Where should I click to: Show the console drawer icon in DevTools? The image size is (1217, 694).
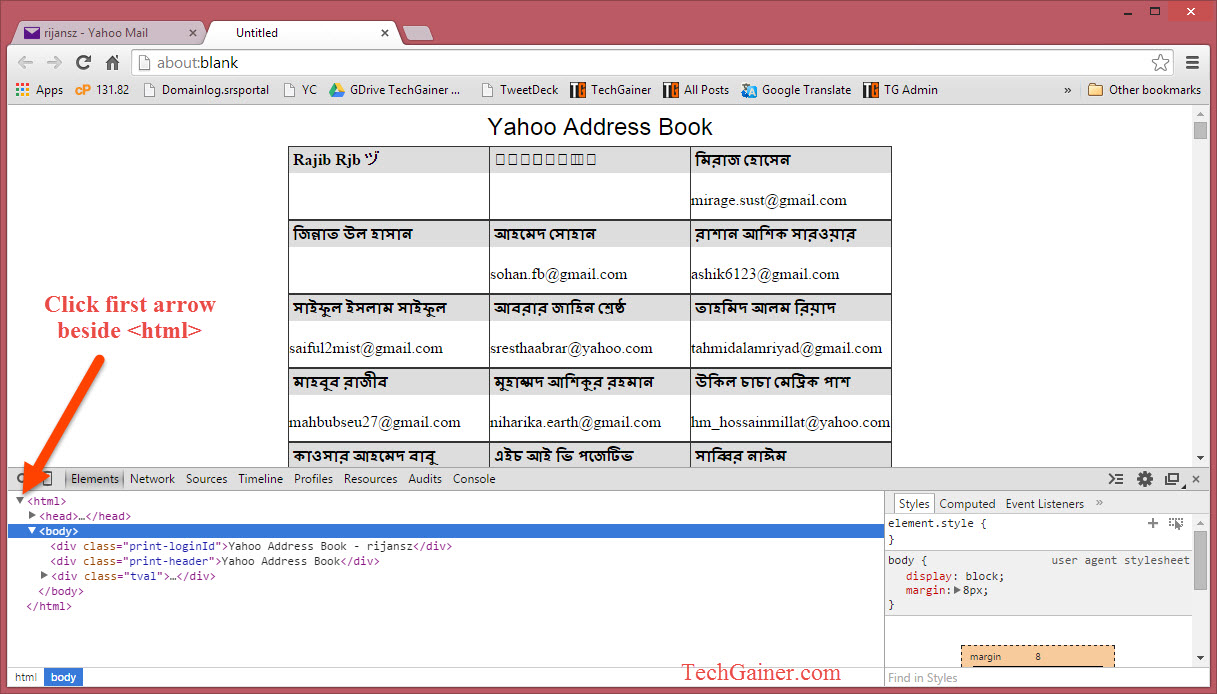[x=1115, y=478]
